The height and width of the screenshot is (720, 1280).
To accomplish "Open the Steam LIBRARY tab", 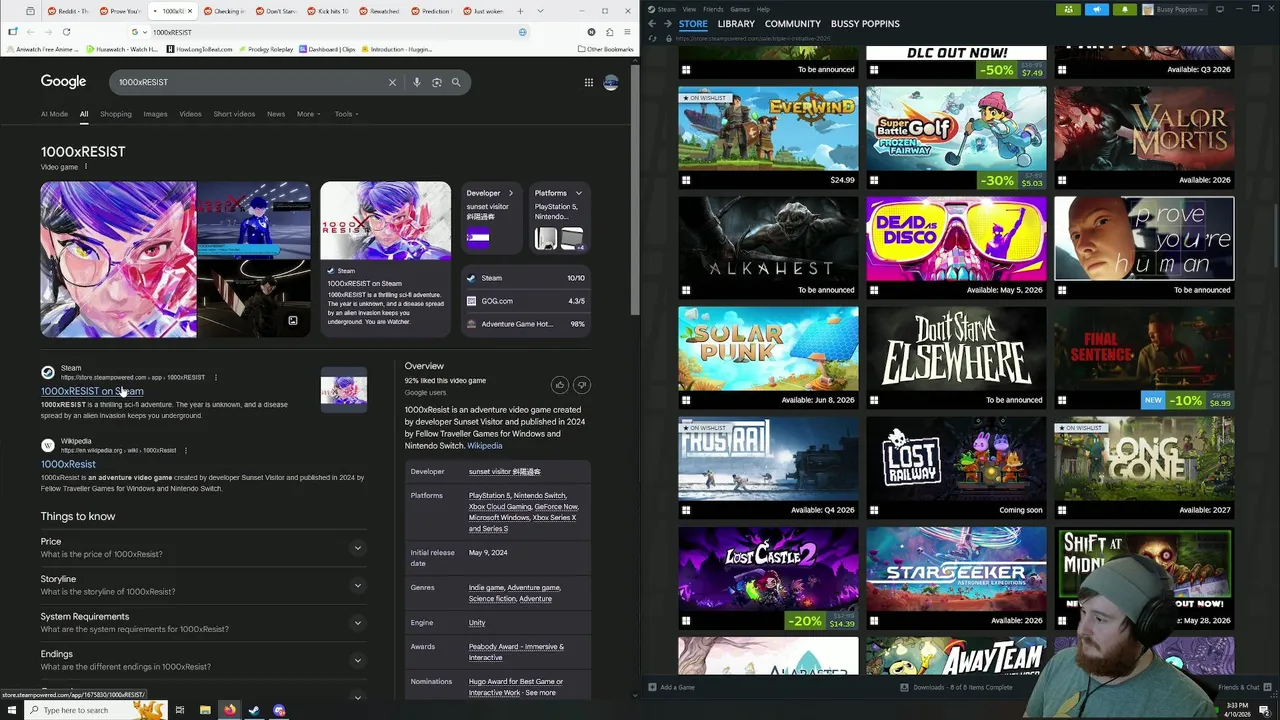I will (x=736, y=23).
